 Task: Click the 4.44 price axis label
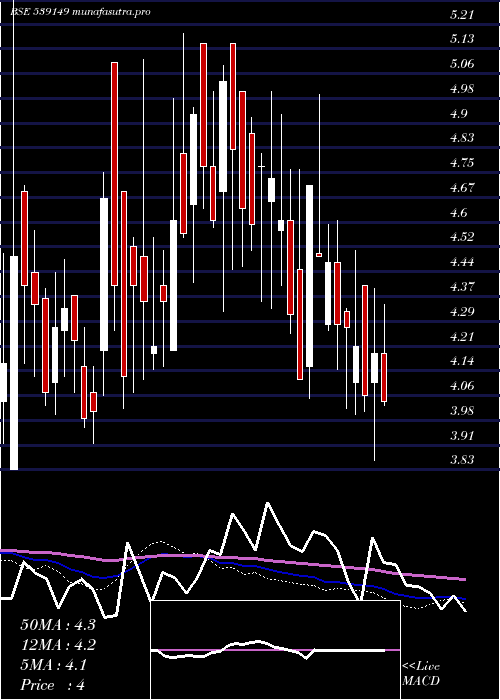point(461,262)
